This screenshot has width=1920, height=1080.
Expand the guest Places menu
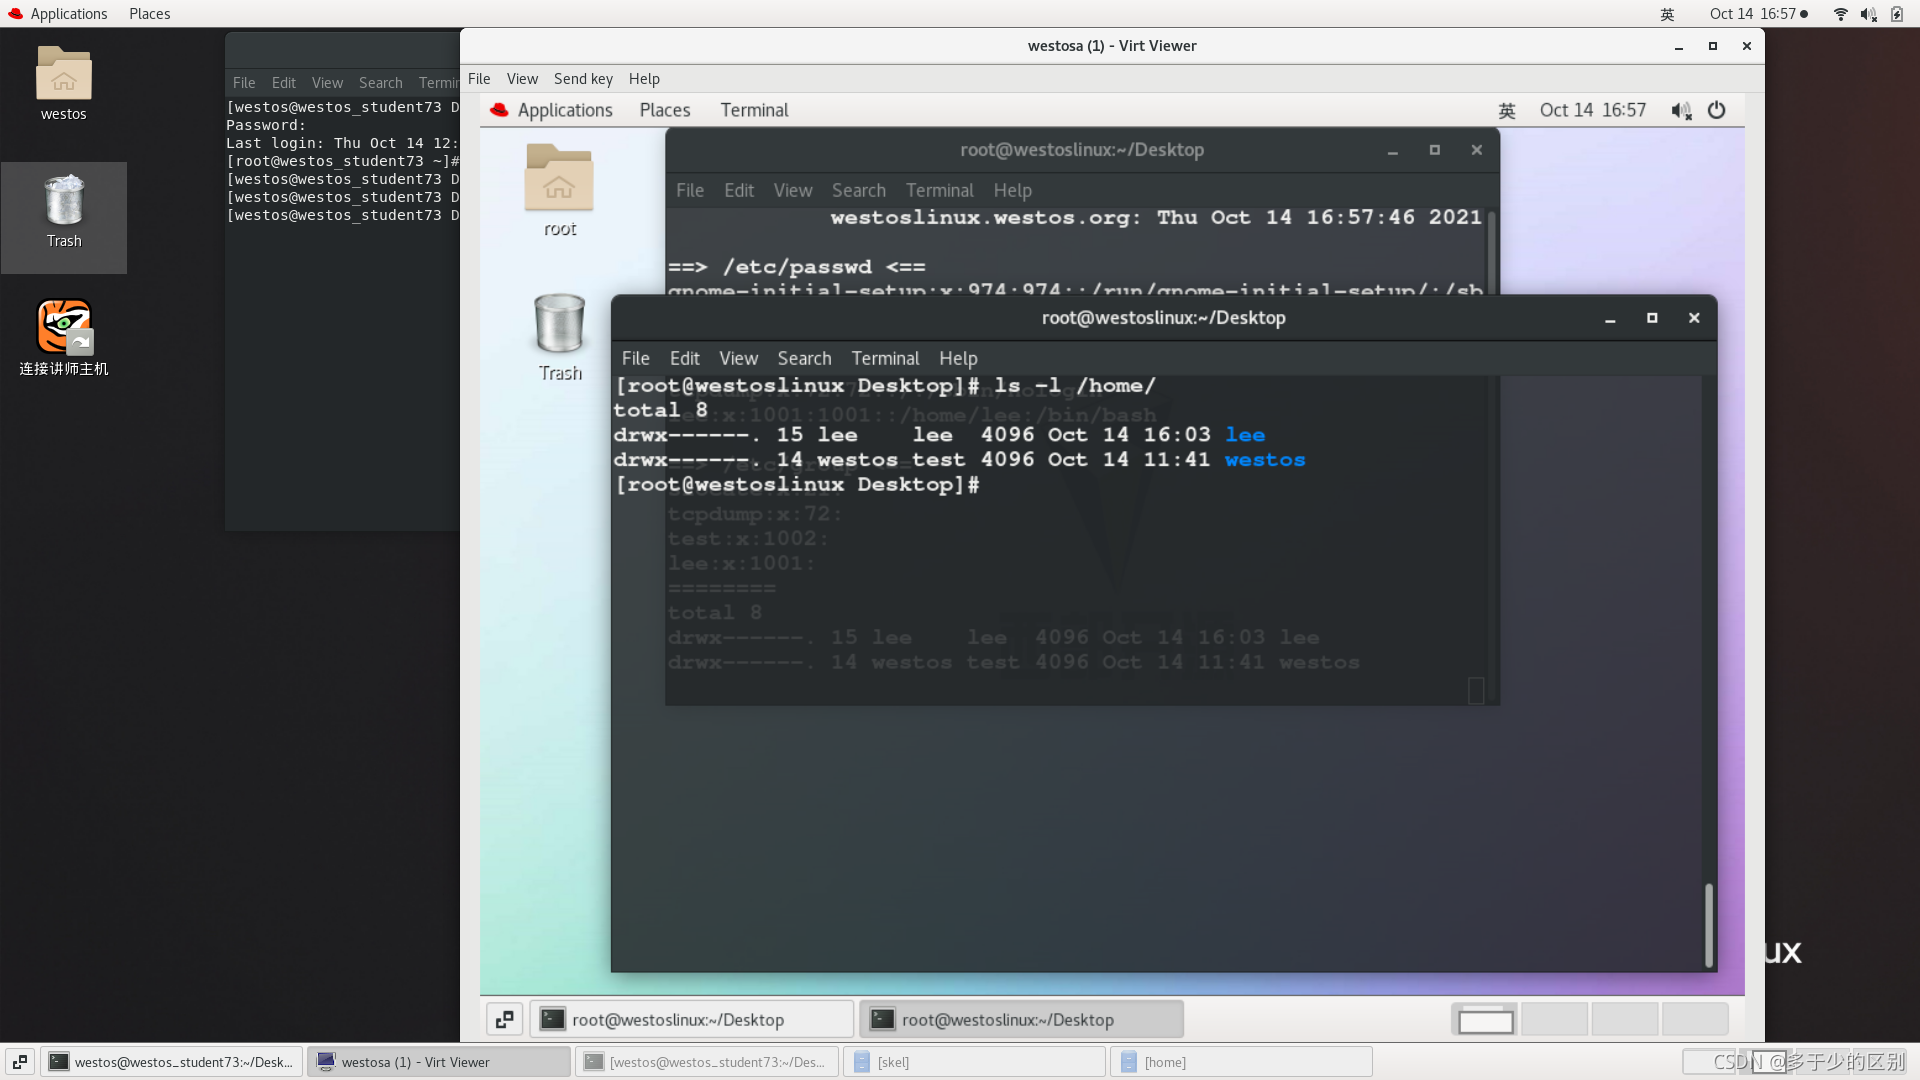pyautogui.click(x=664, y=110)
